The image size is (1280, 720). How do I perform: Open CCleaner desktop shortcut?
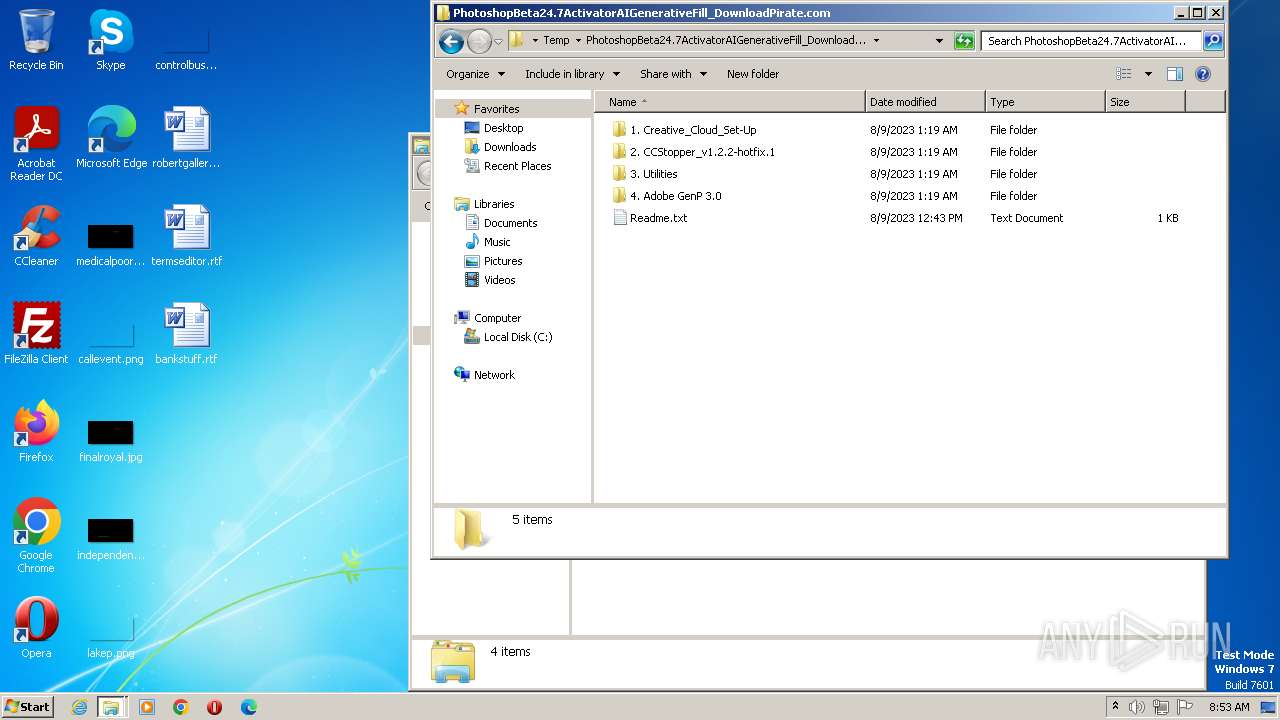pos(36,235)
